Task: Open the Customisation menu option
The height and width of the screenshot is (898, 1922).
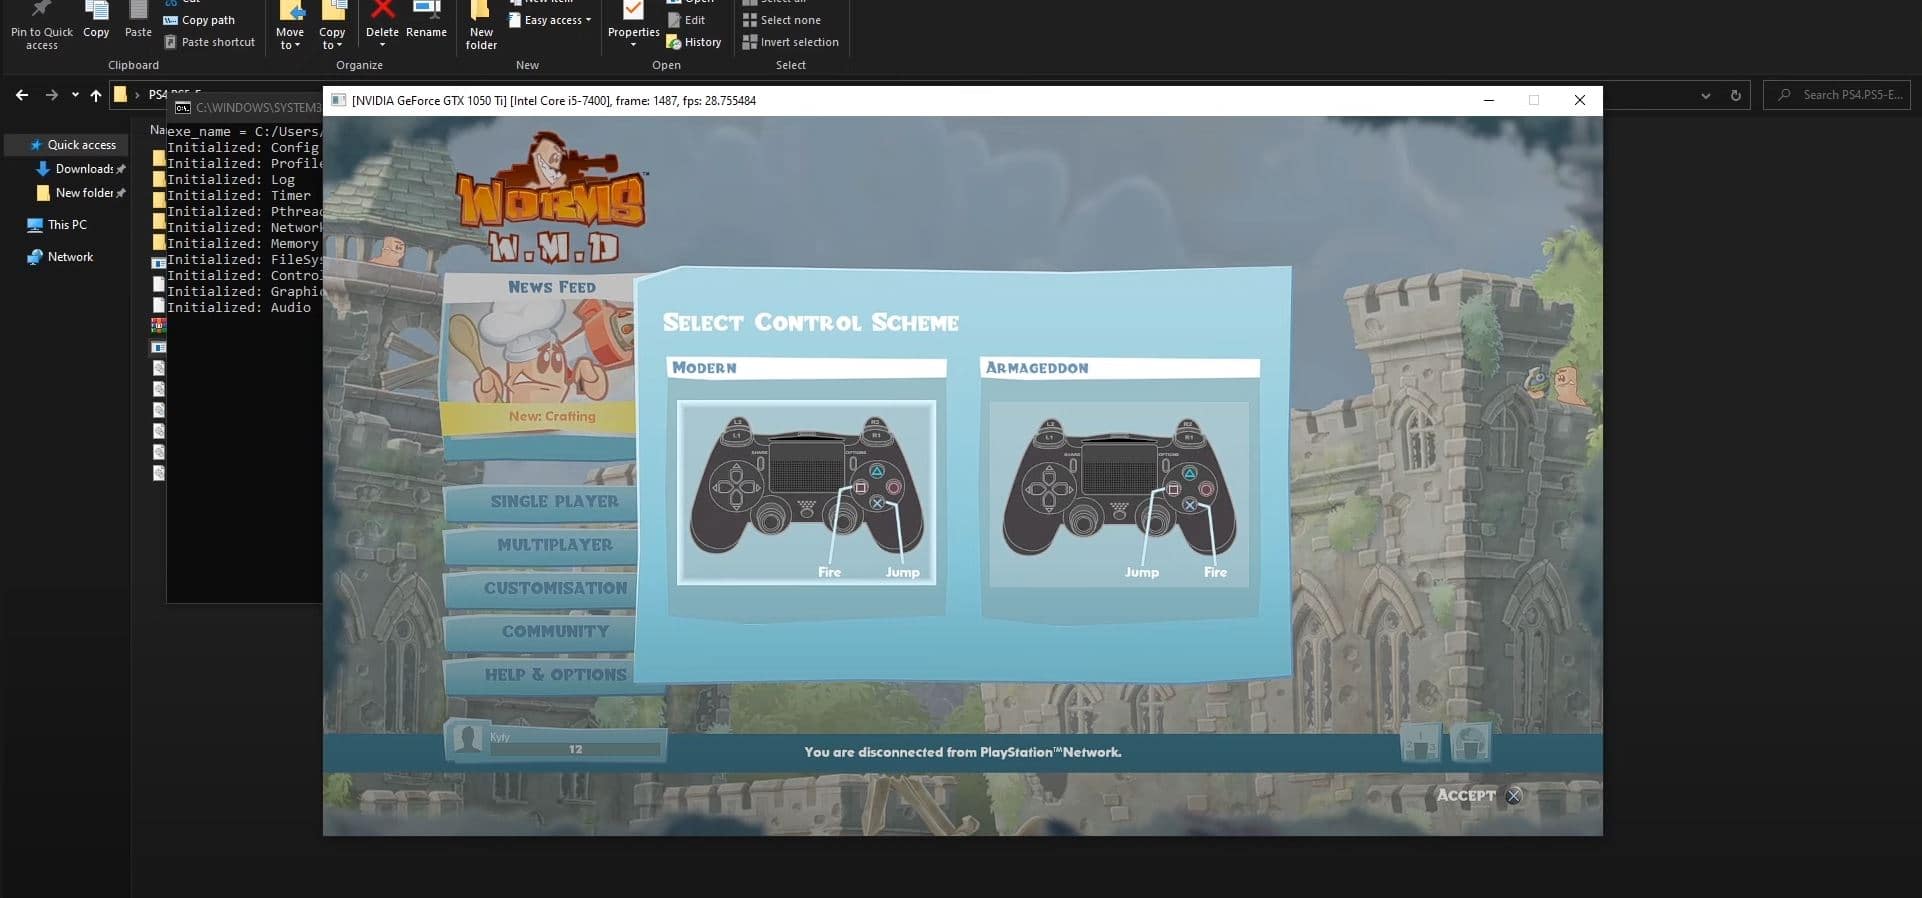Action: 554,588
